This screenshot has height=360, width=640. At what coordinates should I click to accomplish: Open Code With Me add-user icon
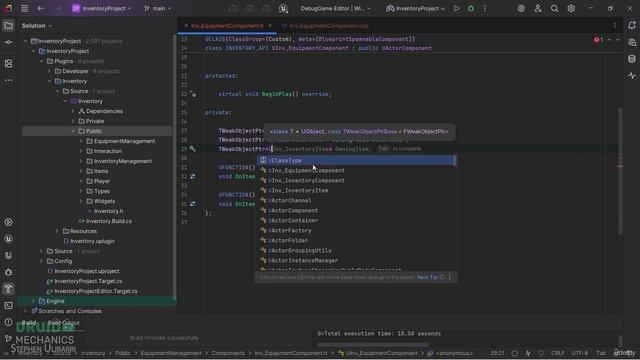(538, 8)
